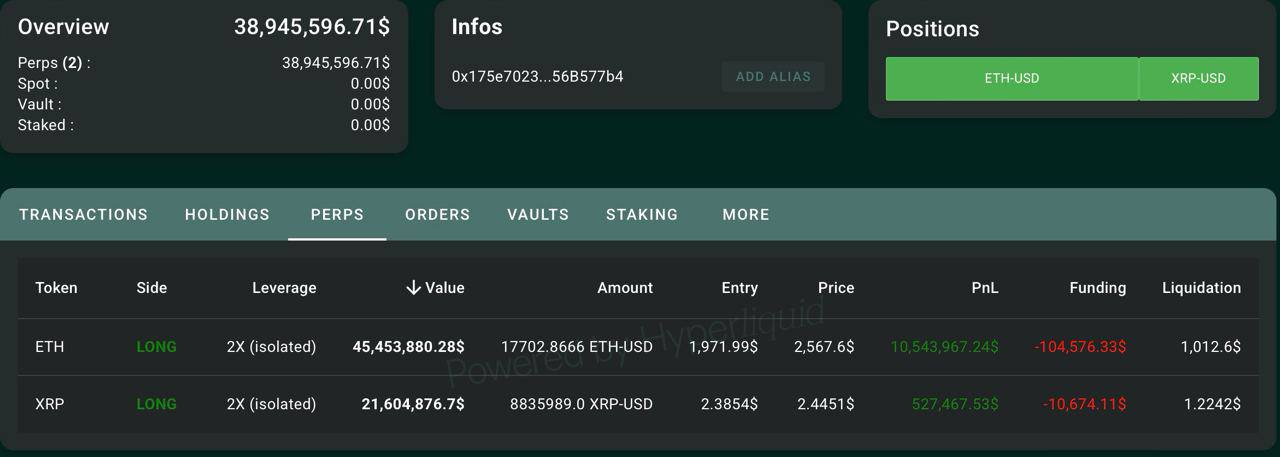Open the ETH-USD position button
The height and width of the screenshot is (457, 1280).
(x=1012, y=78)
